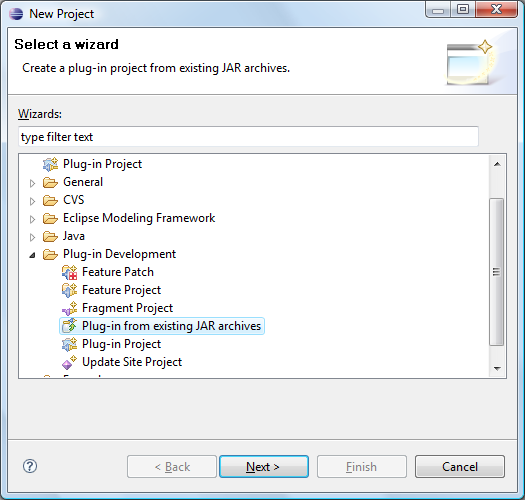Click the Update Site Project diamond icon

coord(70,362)
